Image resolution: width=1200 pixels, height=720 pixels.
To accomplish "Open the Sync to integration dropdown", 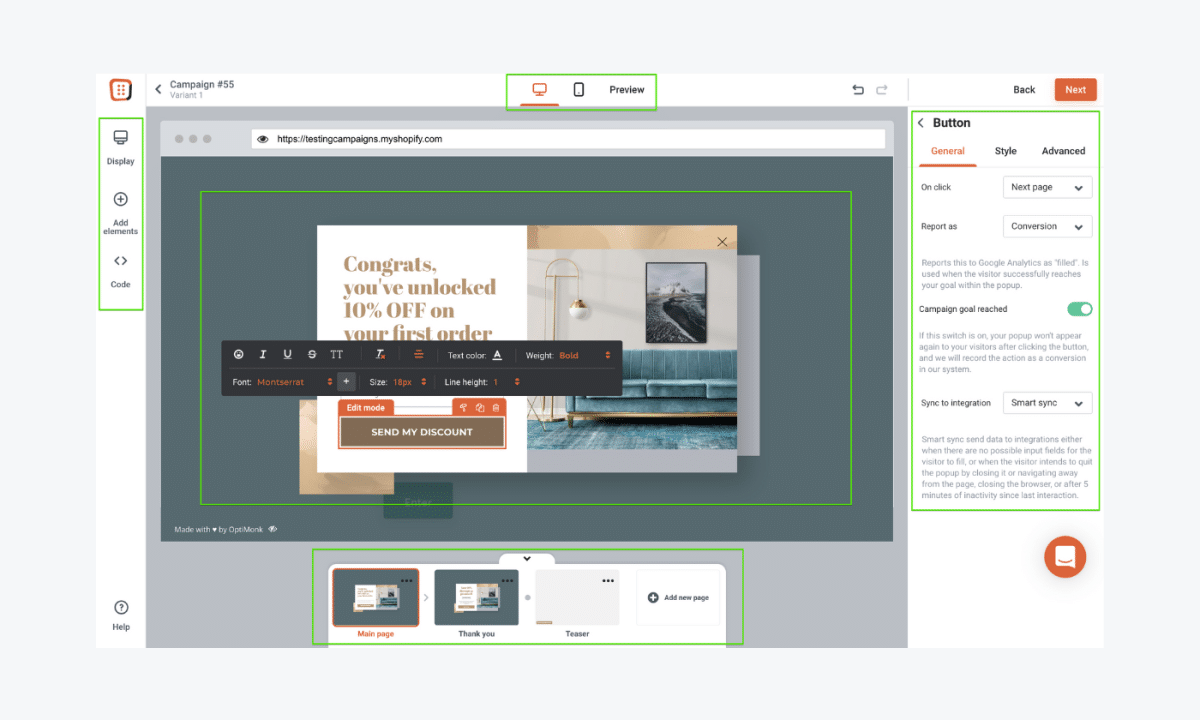I will (x=1047, y=402).
